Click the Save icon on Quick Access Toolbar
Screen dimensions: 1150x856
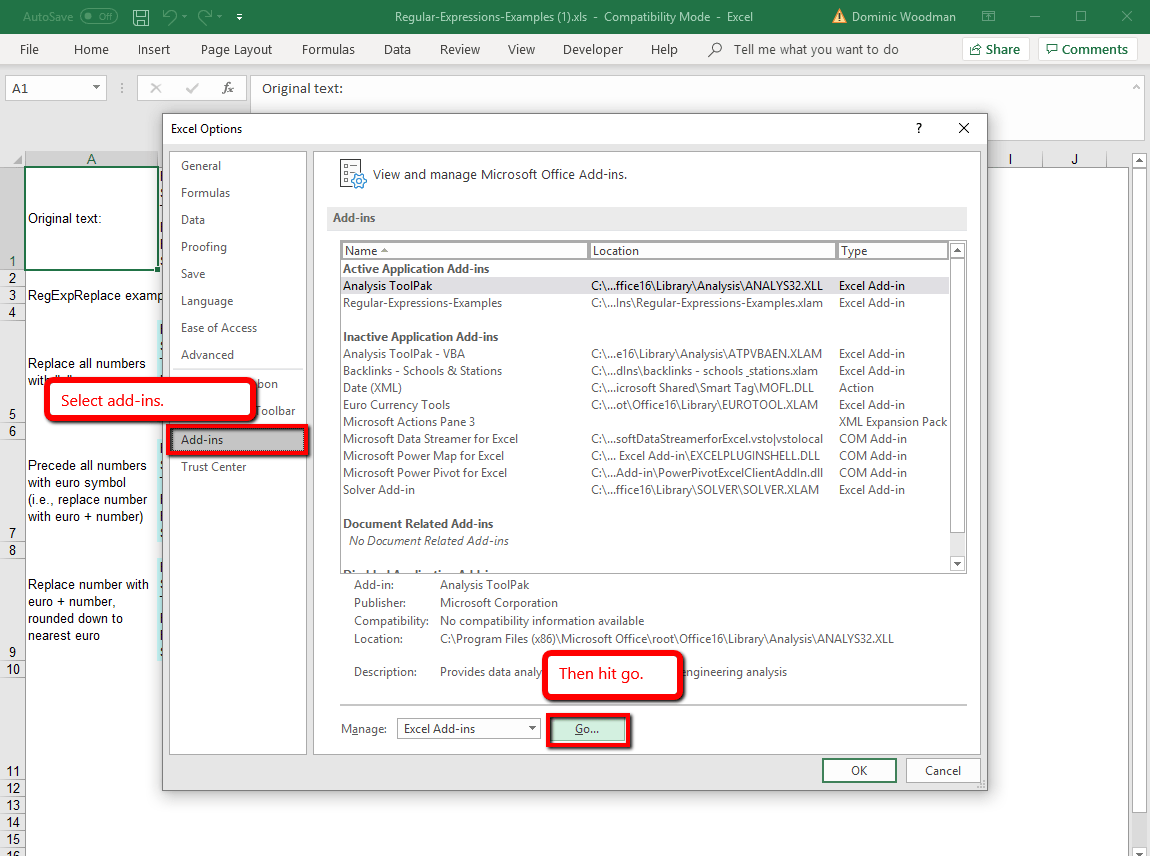tap(140, 17)
